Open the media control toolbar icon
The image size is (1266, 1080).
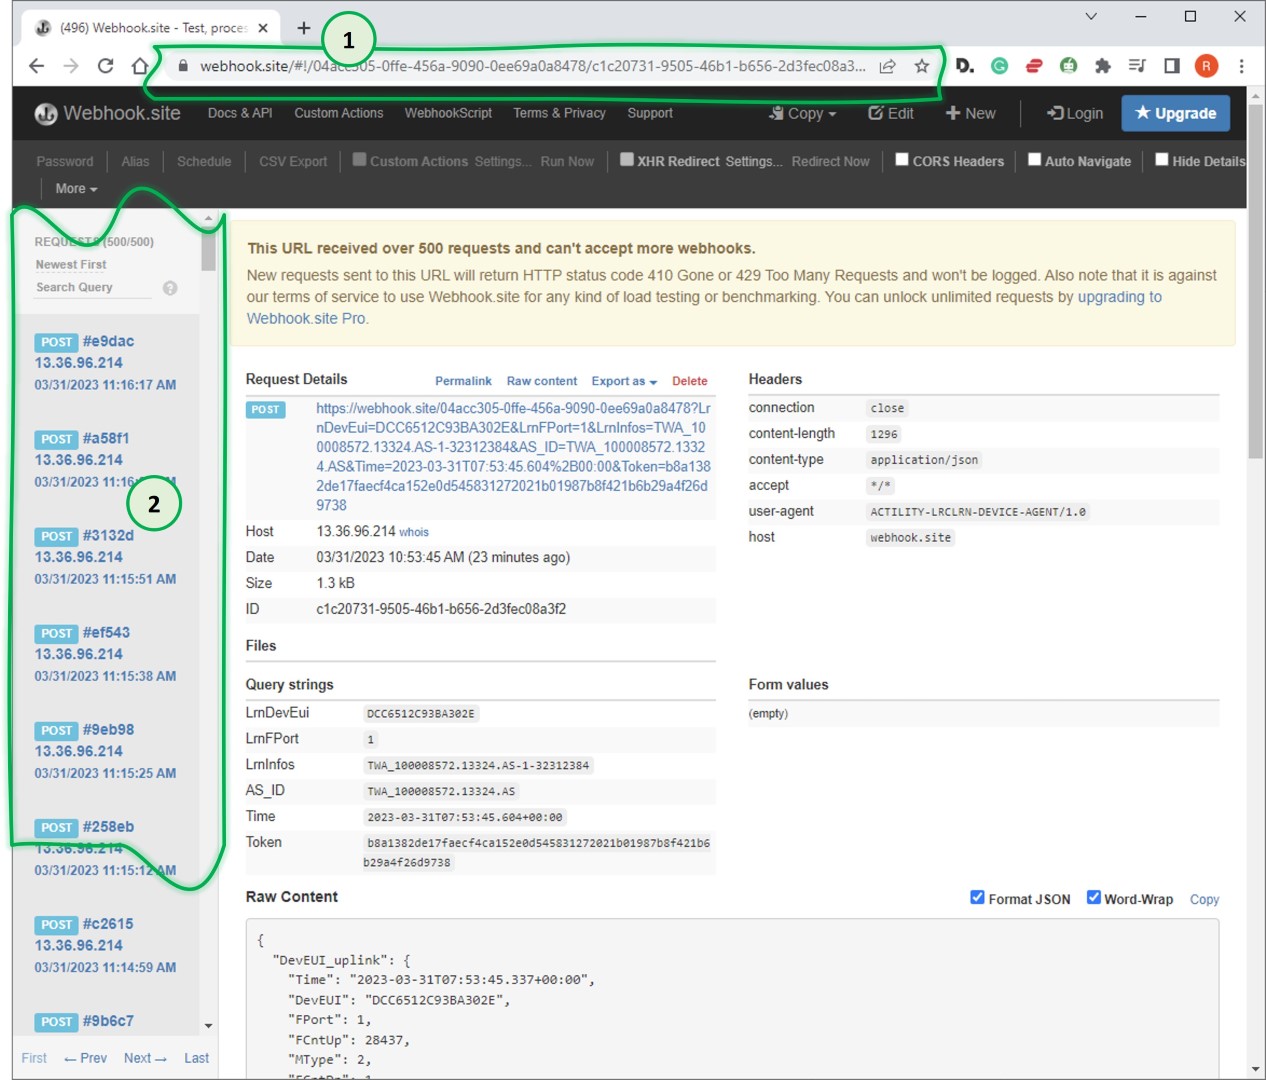tap(1137, 66)
